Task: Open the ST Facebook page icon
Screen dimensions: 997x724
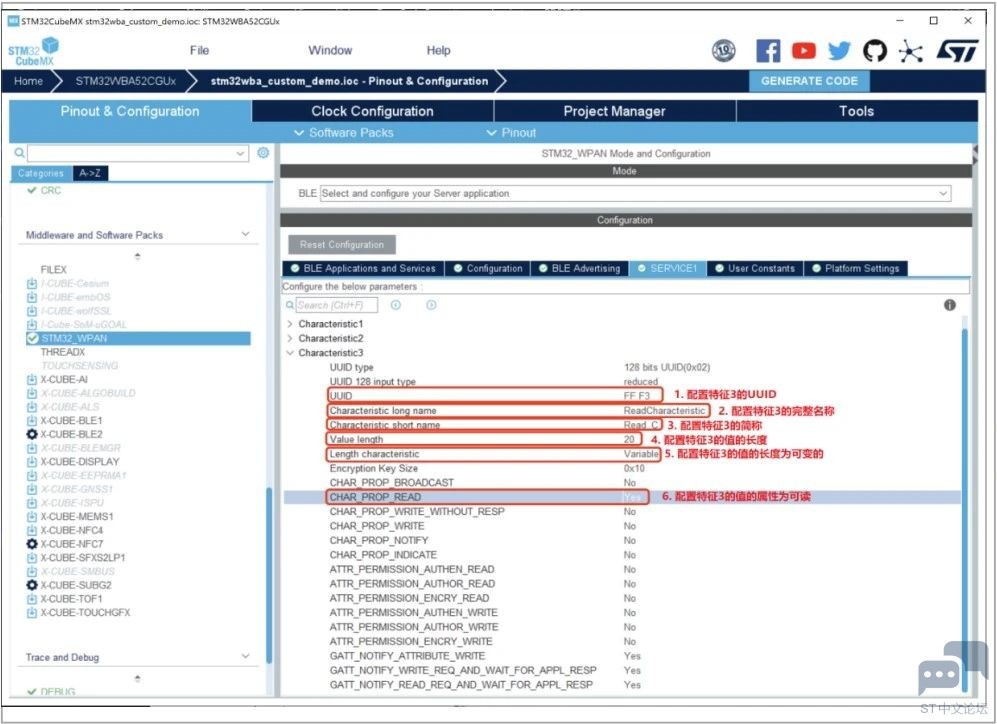Action: click(x=768, y=51)
